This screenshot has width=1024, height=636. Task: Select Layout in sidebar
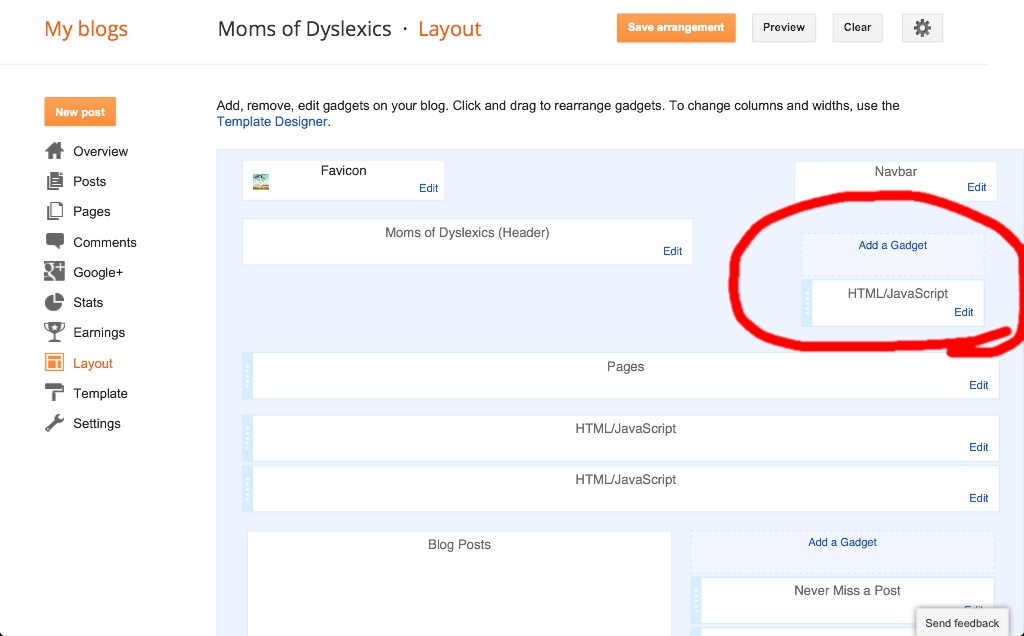tap(93, 363)
